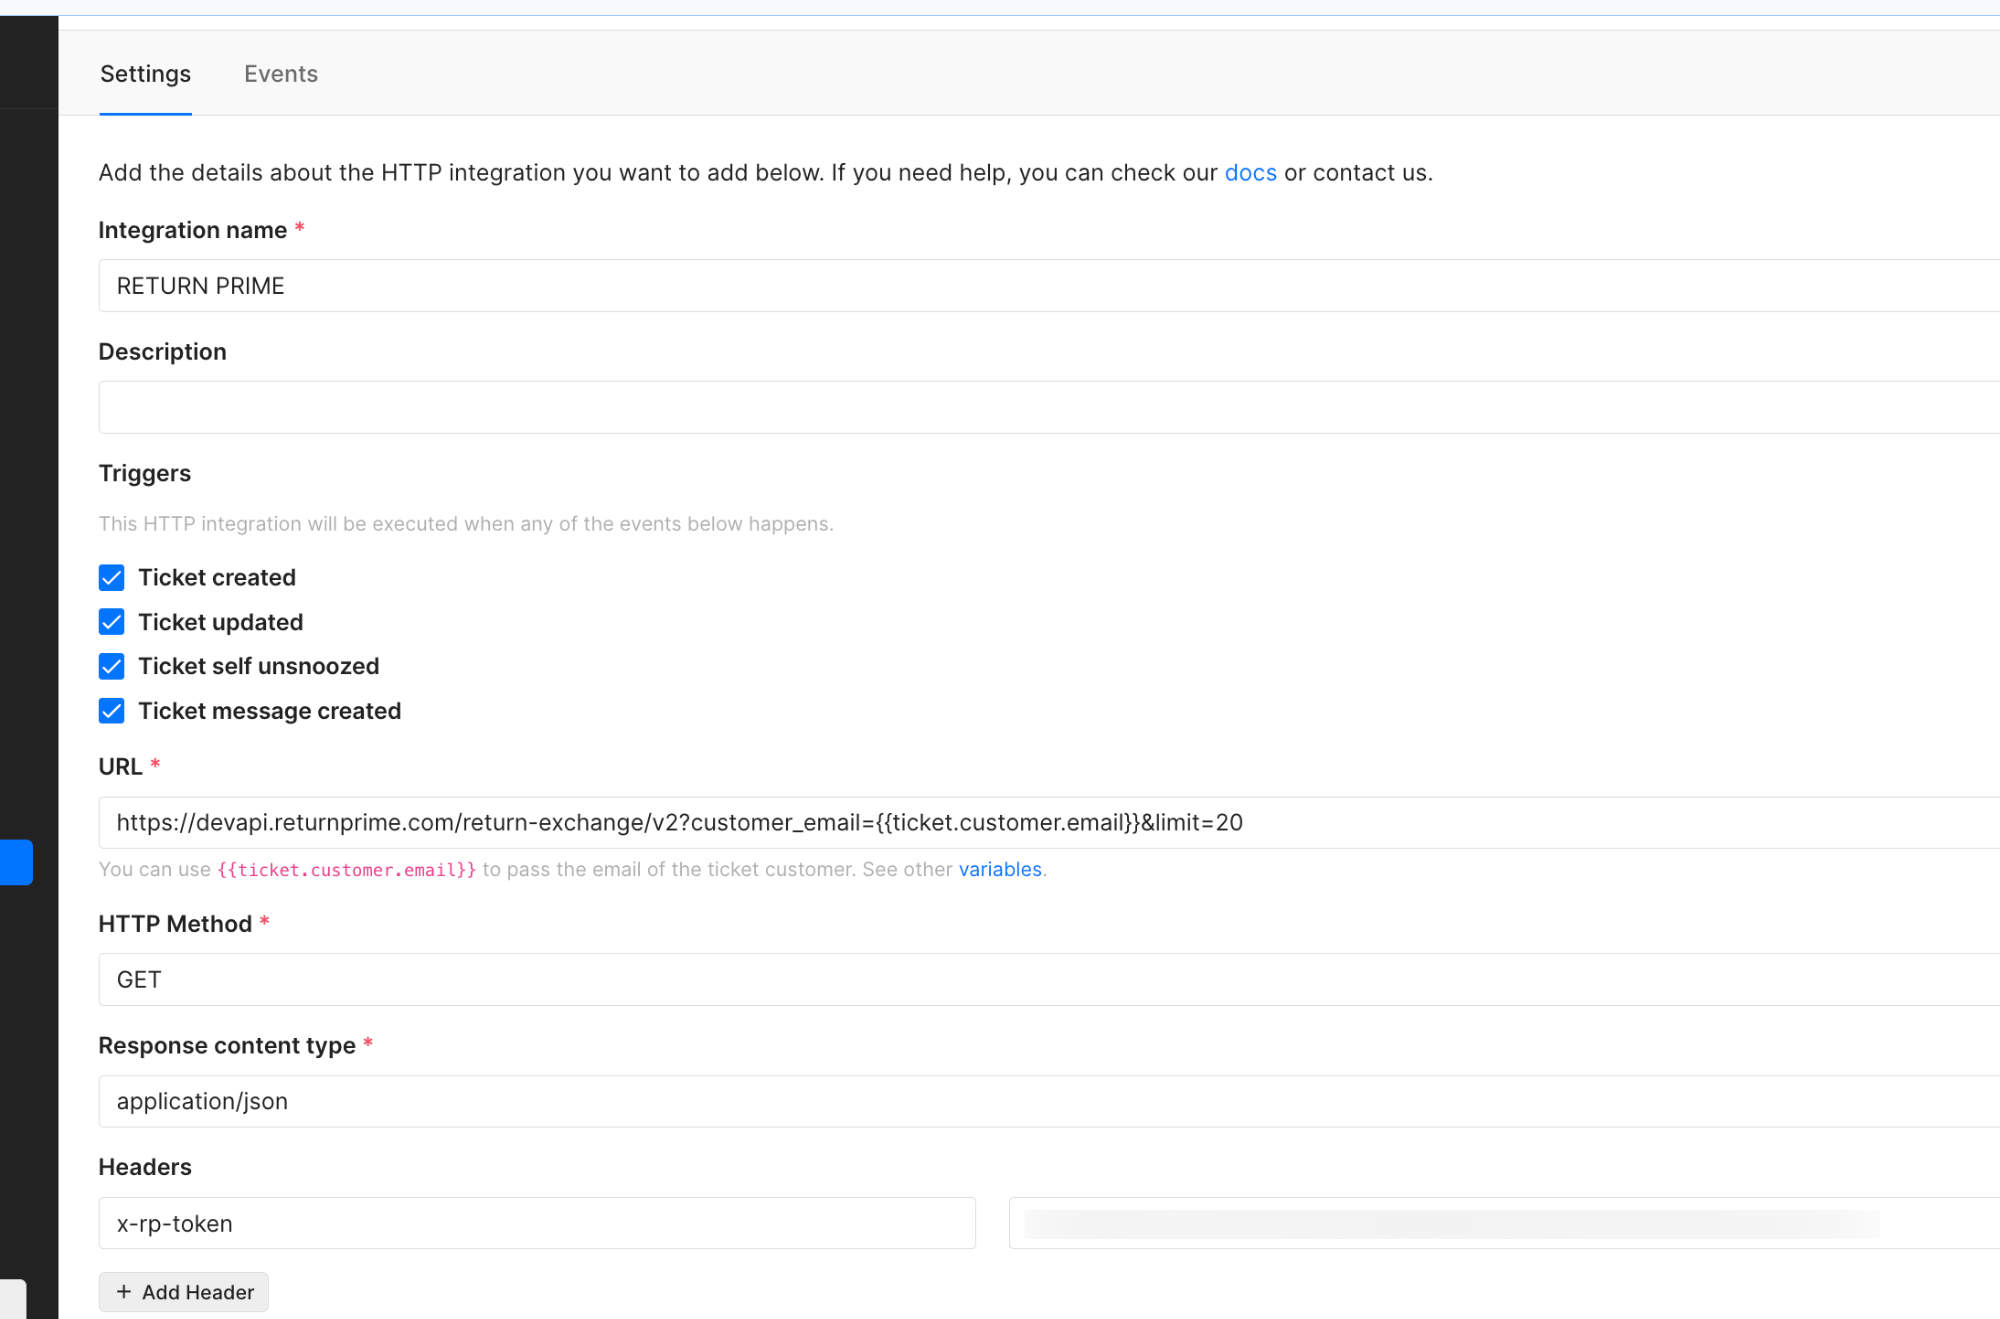Toggle the Ticket updated checkbox
The width and height of the screenshot is (2000, 1319).
point(112,622)
